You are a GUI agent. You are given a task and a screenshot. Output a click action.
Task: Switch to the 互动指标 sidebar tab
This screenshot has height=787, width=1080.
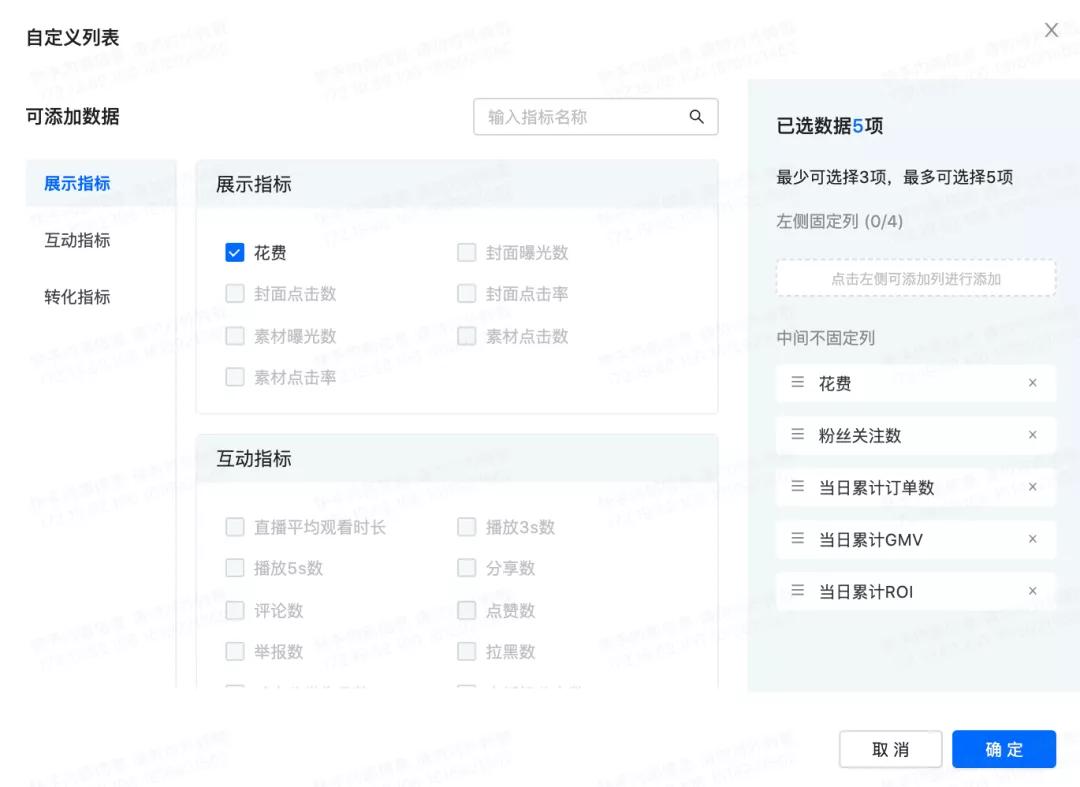(x=77, y=240)
